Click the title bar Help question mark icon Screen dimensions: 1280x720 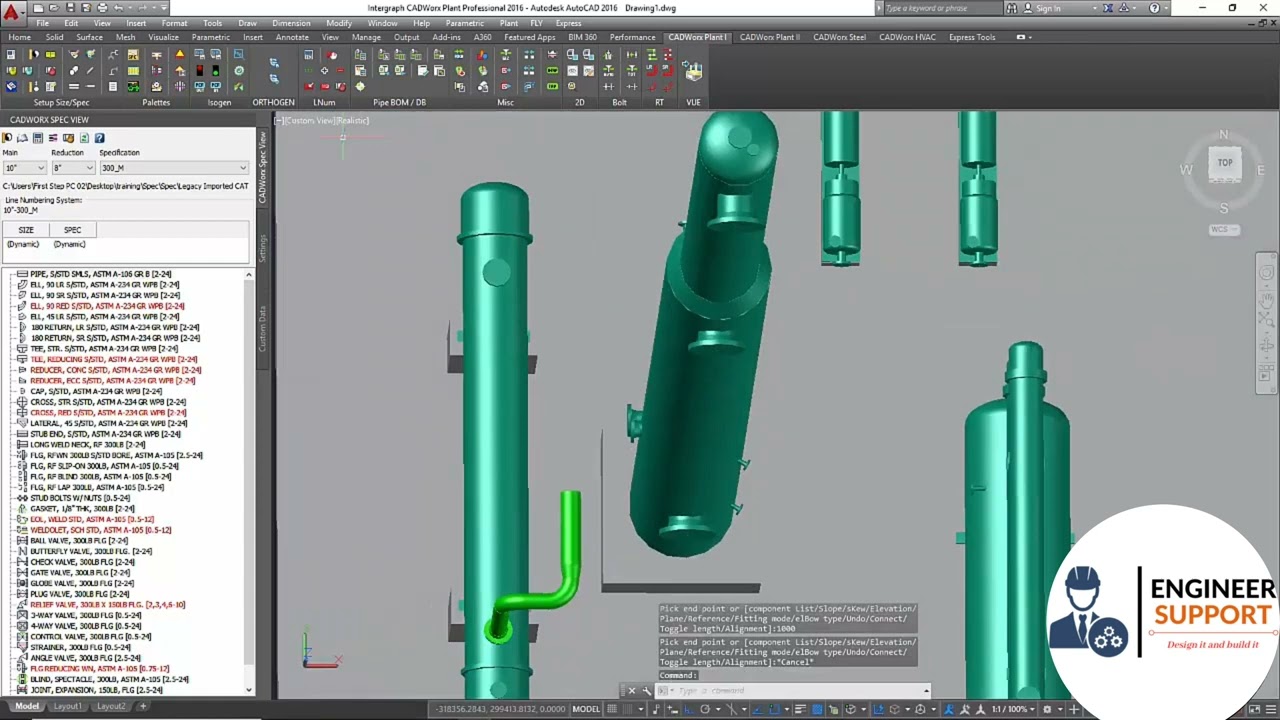pos(1155,8)
